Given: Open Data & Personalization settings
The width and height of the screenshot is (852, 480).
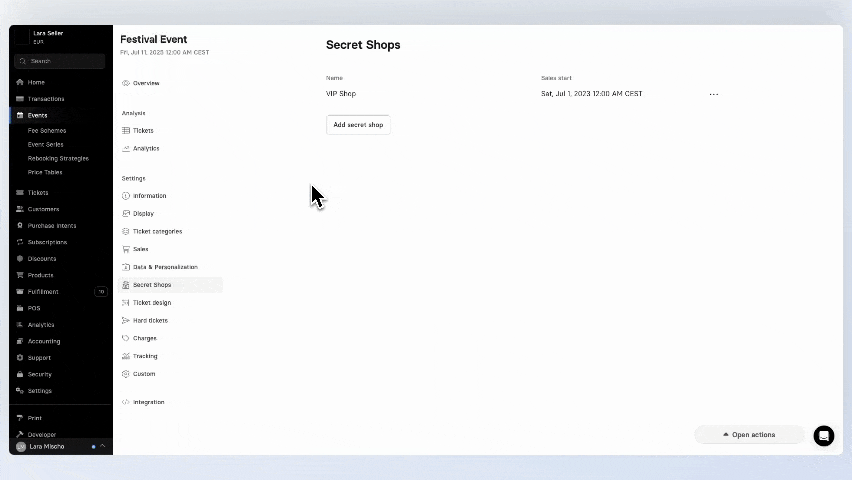Looking at the screenshot, I should pos(165,267).
